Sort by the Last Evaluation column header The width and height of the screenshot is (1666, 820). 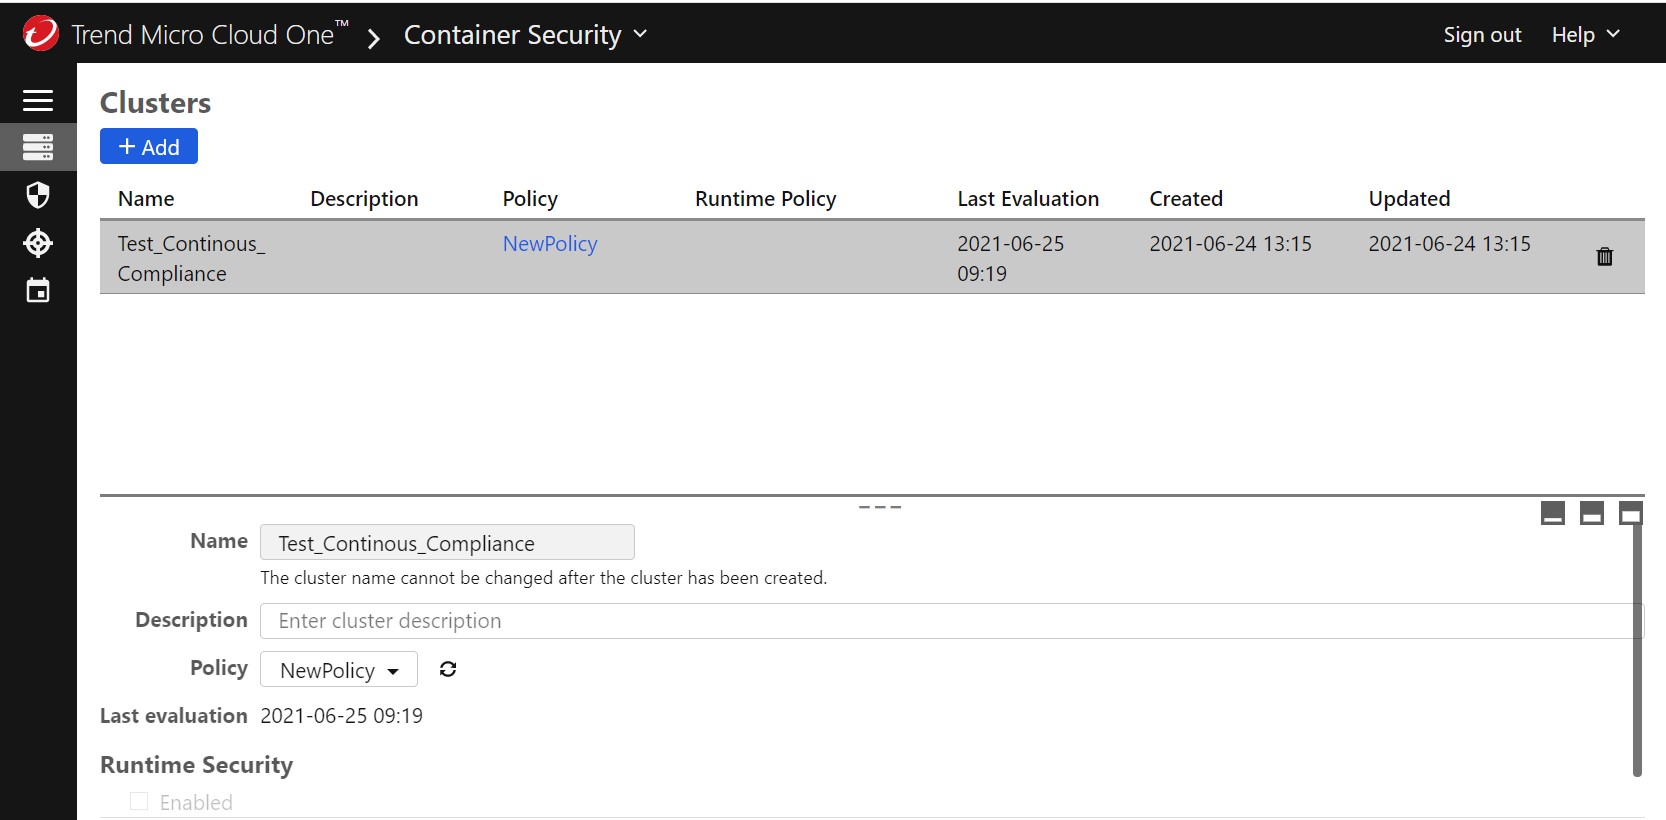point(1028,199)
